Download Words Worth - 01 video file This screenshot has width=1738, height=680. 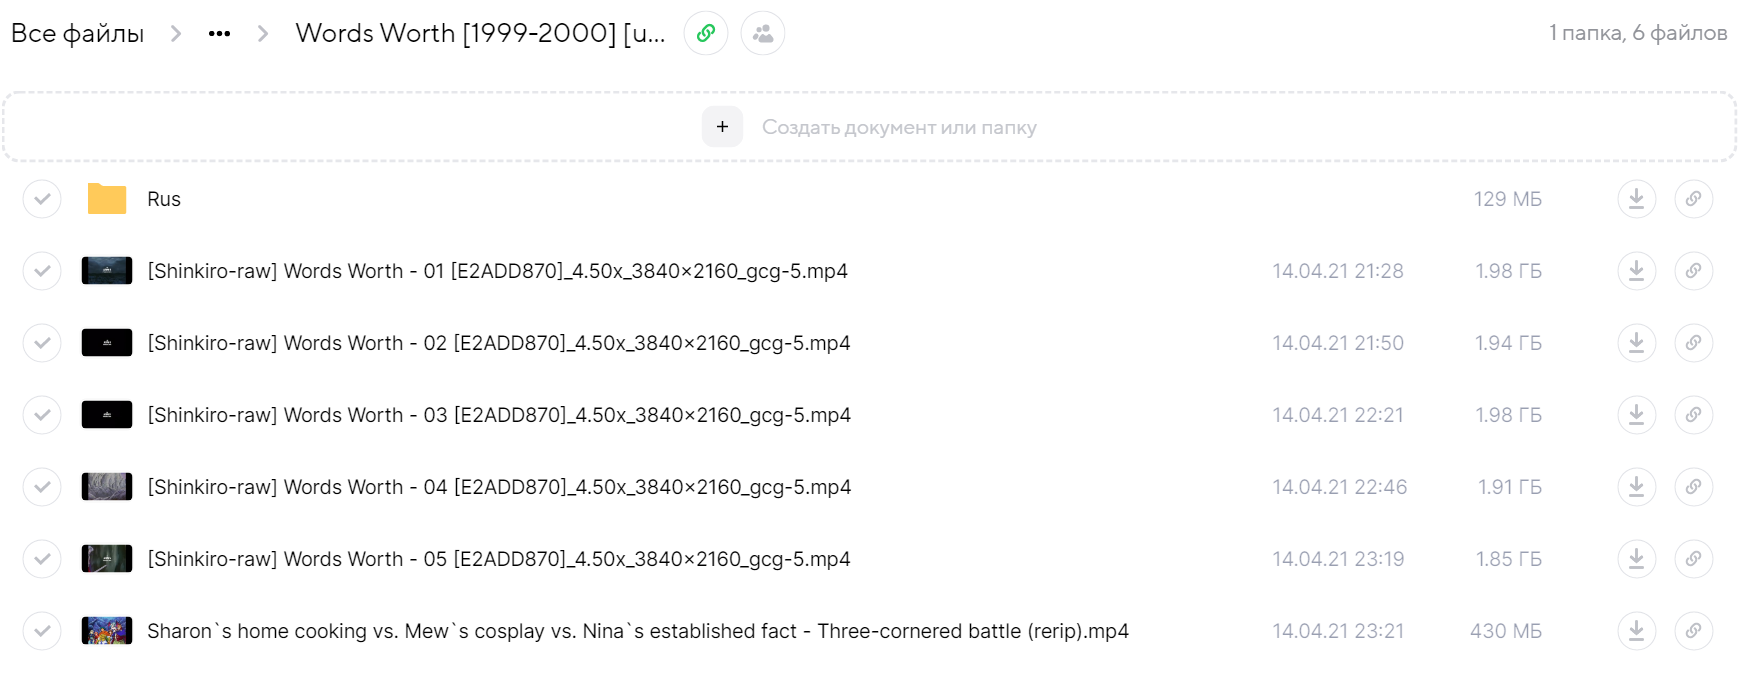click(1636, 271)
